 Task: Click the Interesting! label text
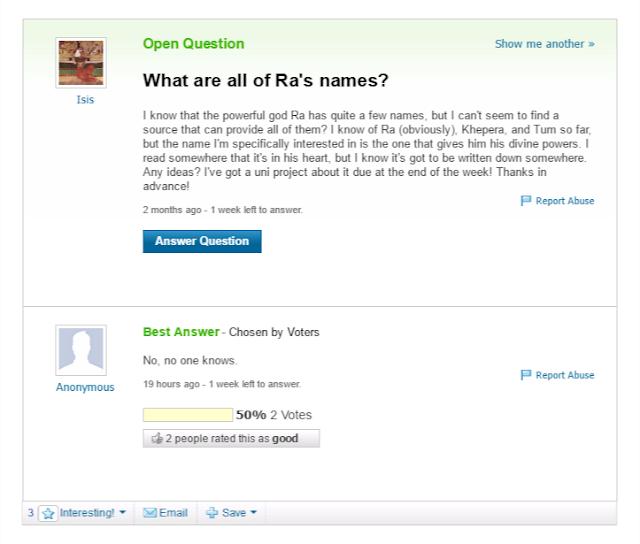pyautogui.click(x=87, y=513)
